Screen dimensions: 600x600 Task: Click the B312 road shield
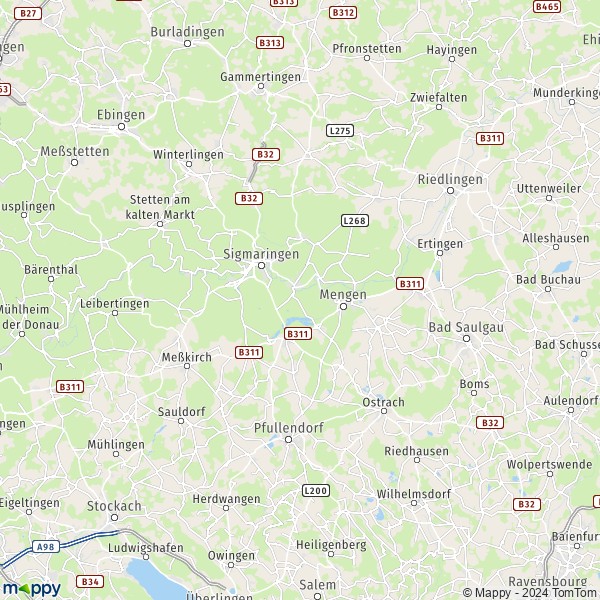click(x=343, y=12)
